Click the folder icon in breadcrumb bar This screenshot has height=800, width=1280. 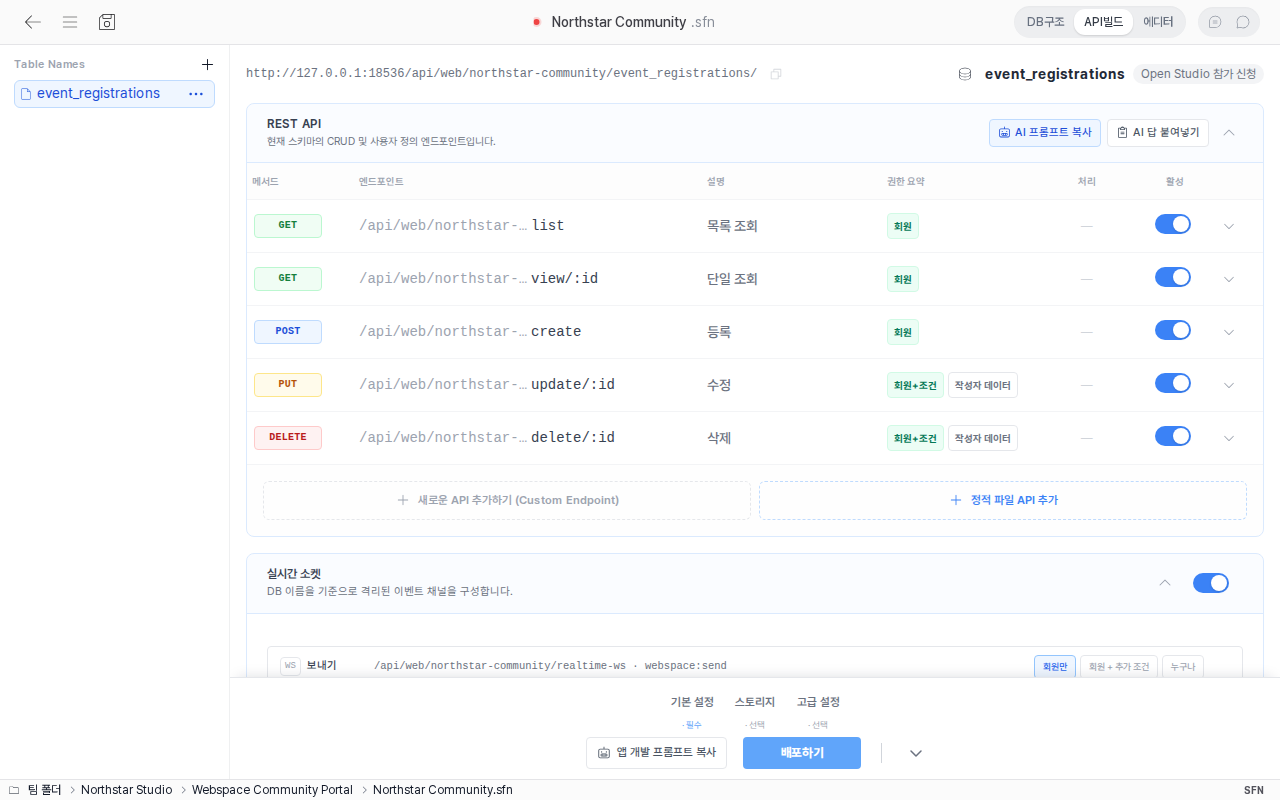tap(14, 790)
